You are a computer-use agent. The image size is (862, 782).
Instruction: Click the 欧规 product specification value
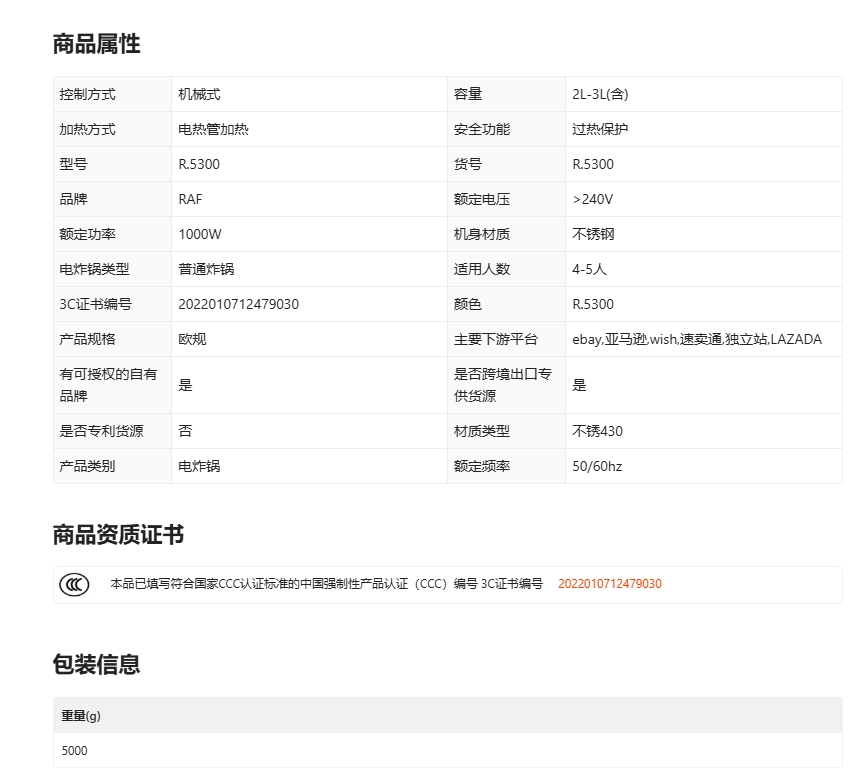click(x=192, y=339)
